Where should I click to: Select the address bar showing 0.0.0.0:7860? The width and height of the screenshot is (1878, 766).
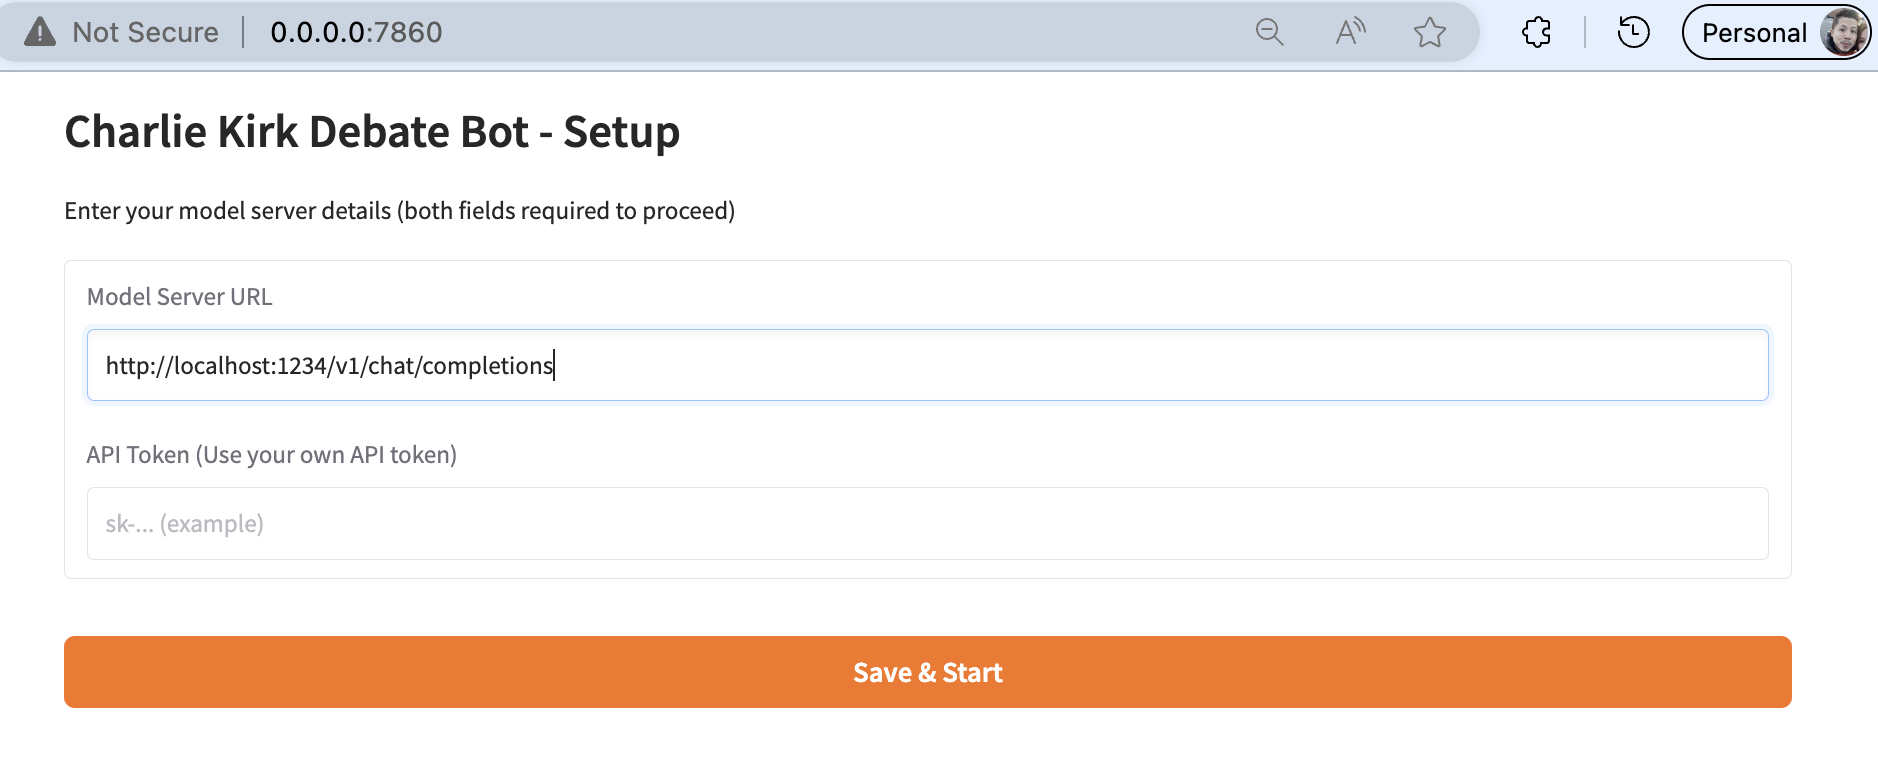point(355,31)
